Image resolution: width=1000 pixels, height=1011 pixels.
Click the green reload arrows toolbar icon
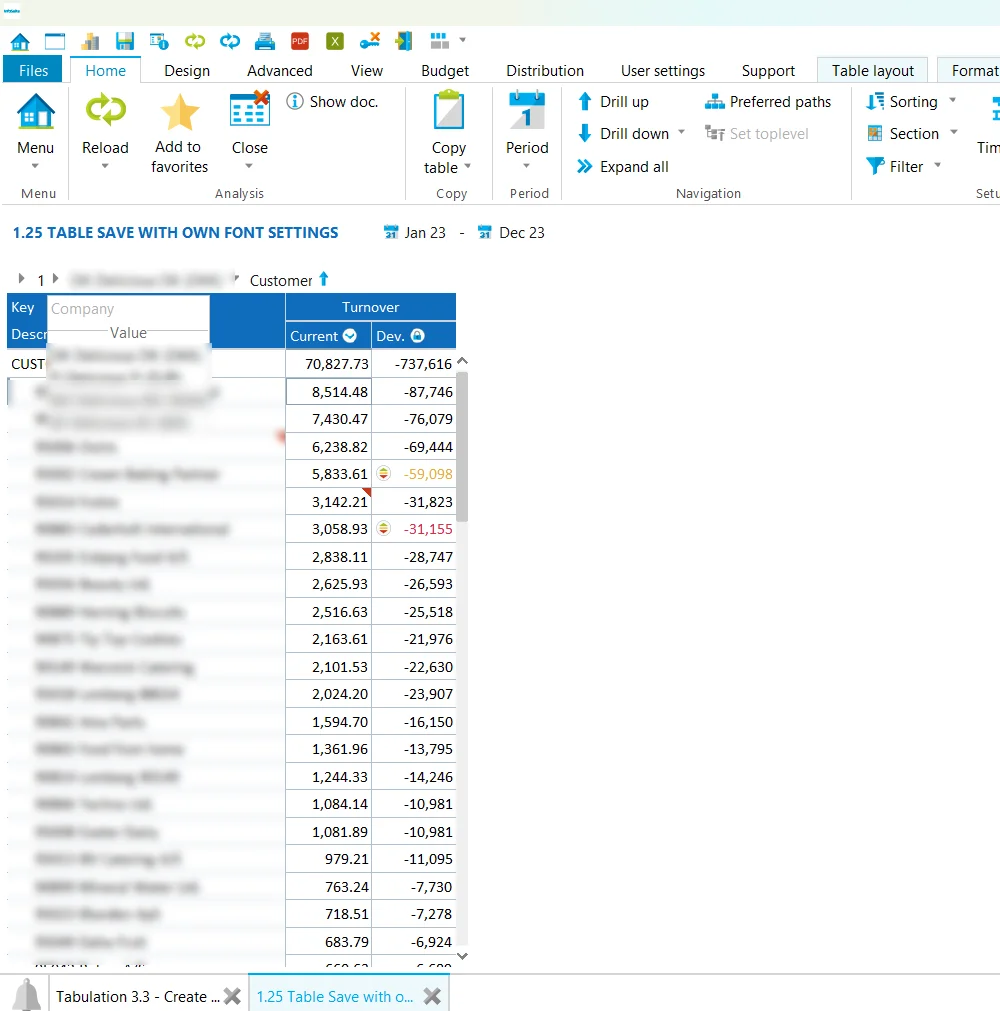pyautogui.click(x=194, y=41)
